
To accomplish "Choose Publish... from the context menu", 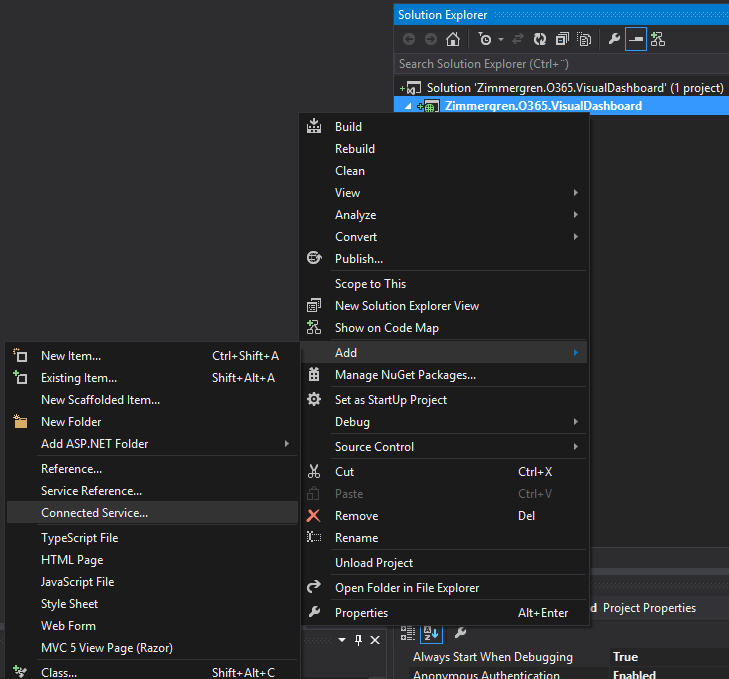I will click(x=444, y=259).
